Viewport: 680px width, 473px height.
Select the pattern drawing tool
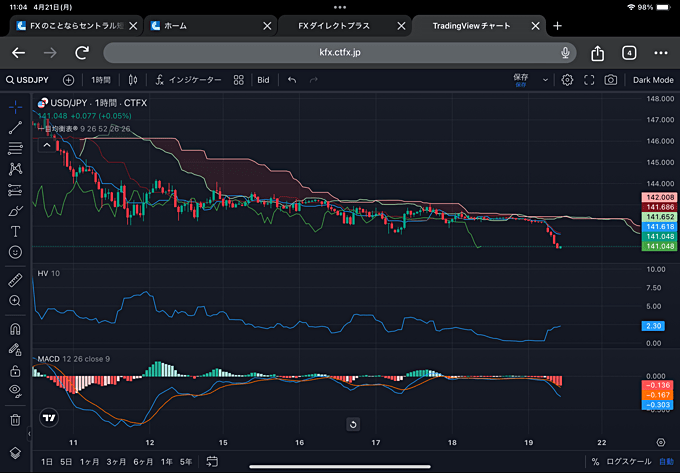coord(15,169)
